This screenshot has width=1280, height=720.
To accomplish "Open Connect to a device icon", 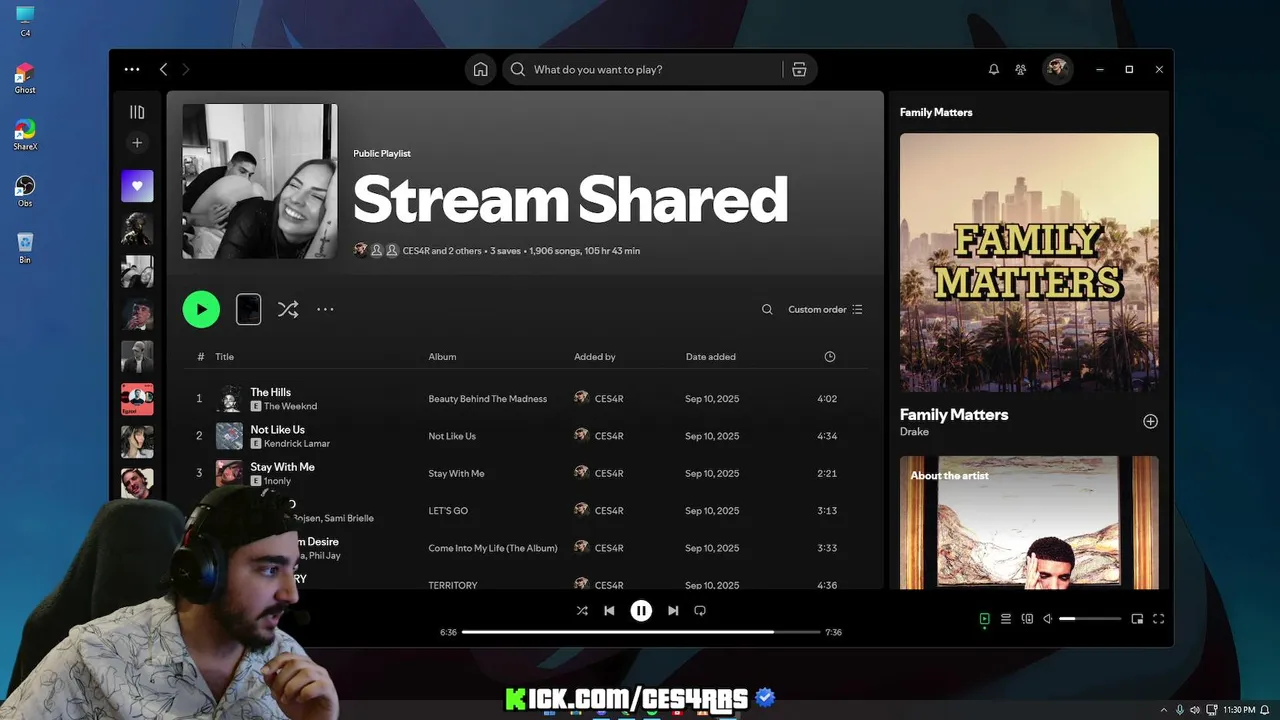I will coord(1027,619).
